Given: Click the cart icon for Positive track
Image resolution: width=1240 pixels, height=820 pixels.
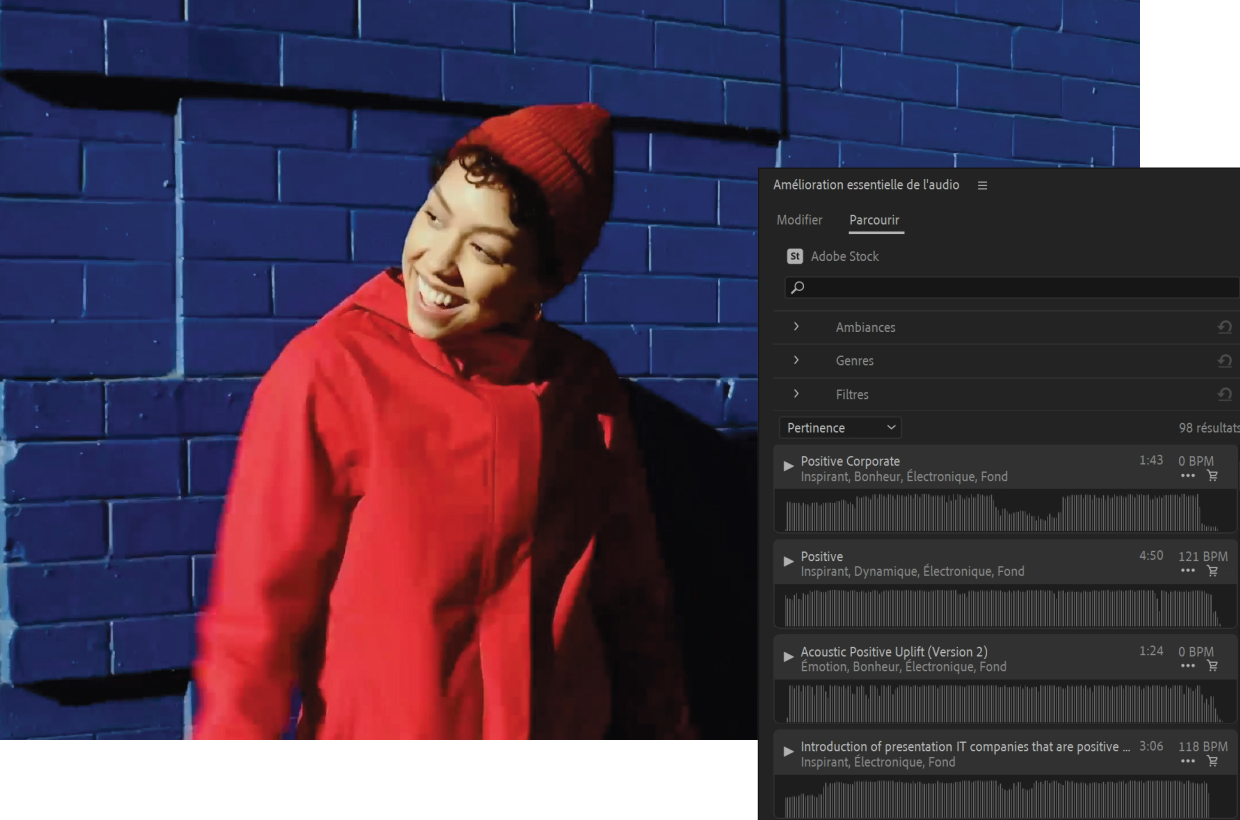Looking at the screenshot, I should 1213,571.
